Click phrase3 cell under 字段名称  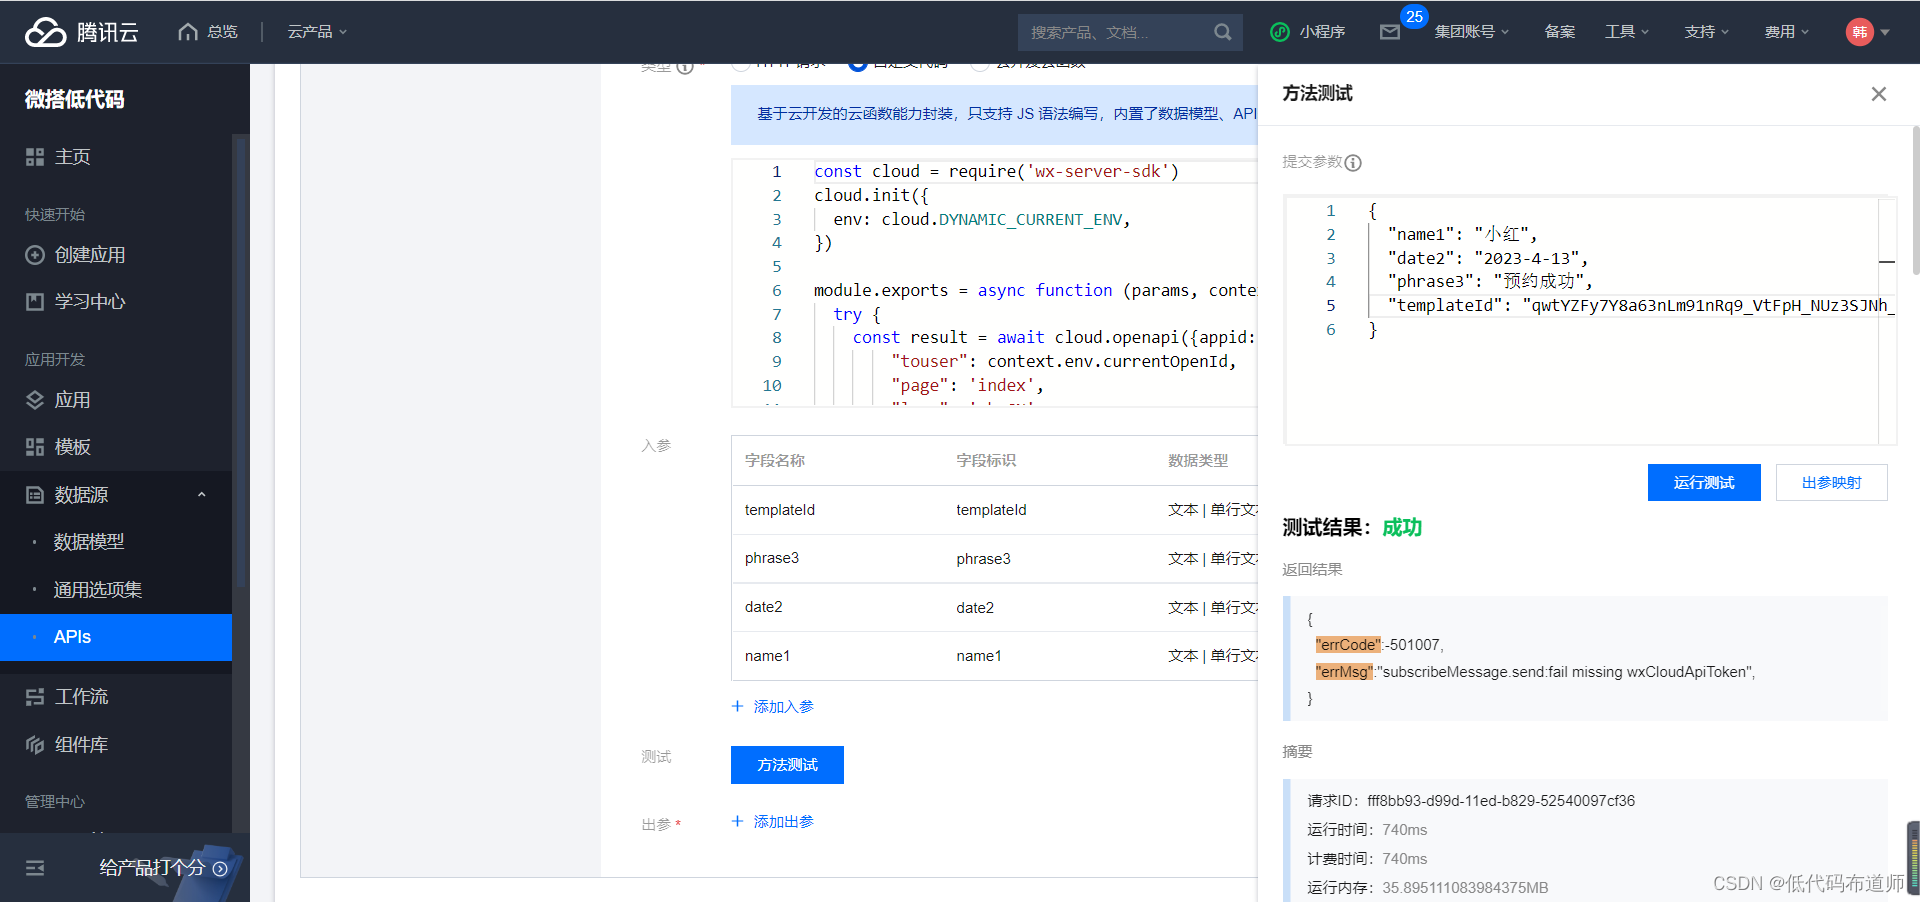click(772, 558)
